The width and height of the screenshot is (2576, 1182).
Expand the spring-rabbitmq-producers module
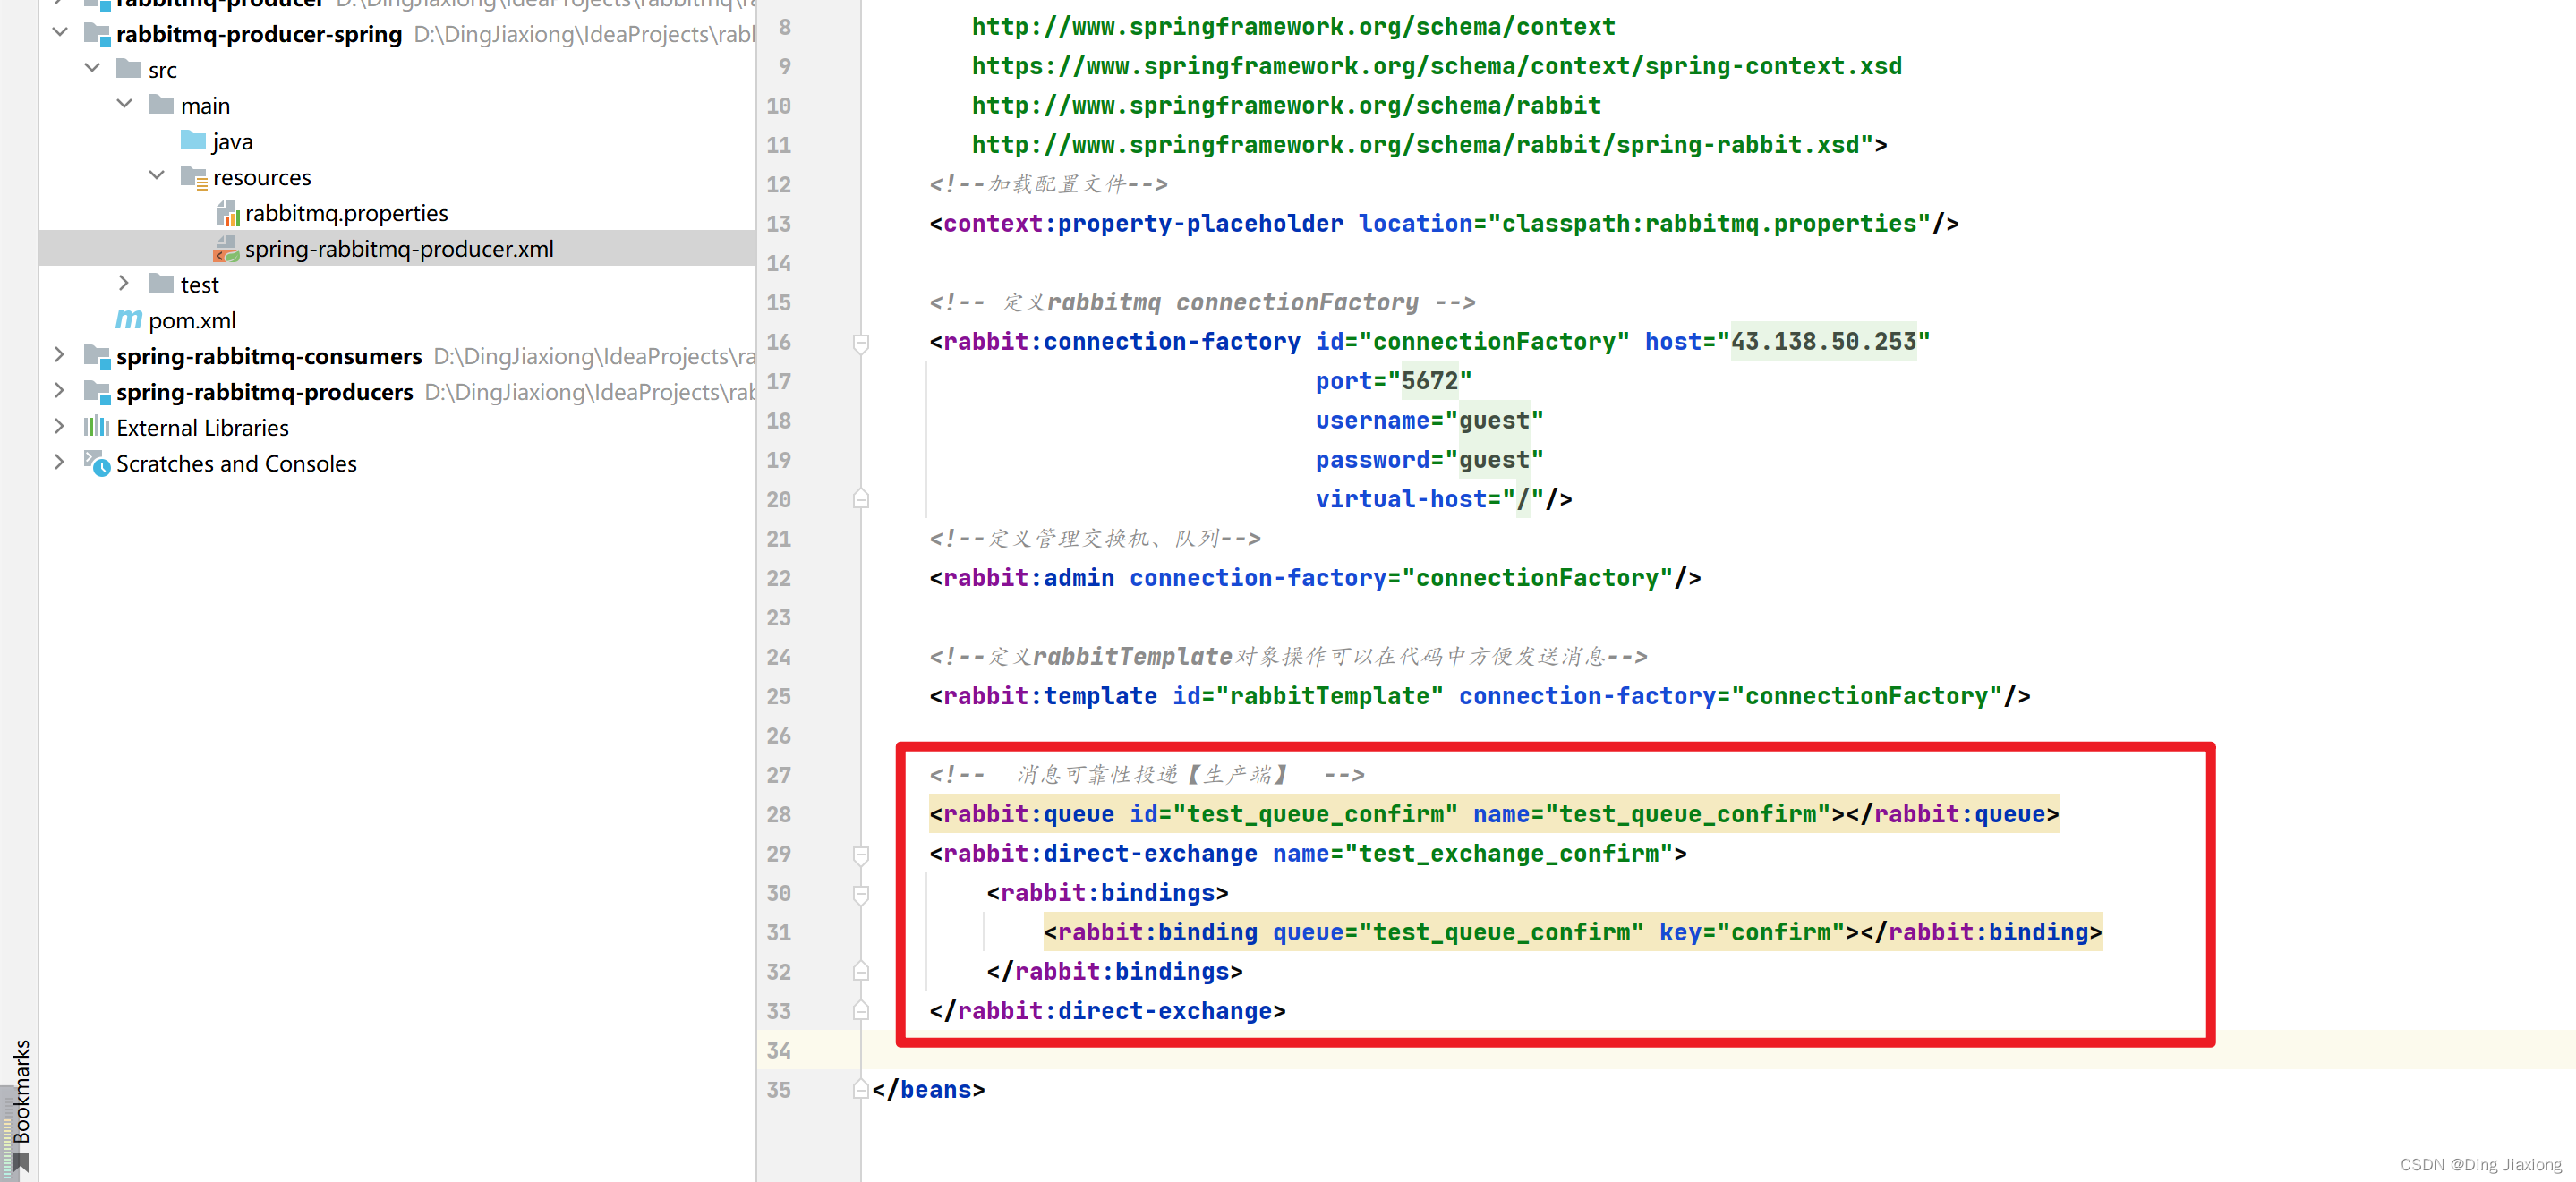pyautogui.click(x=60, y=391)
